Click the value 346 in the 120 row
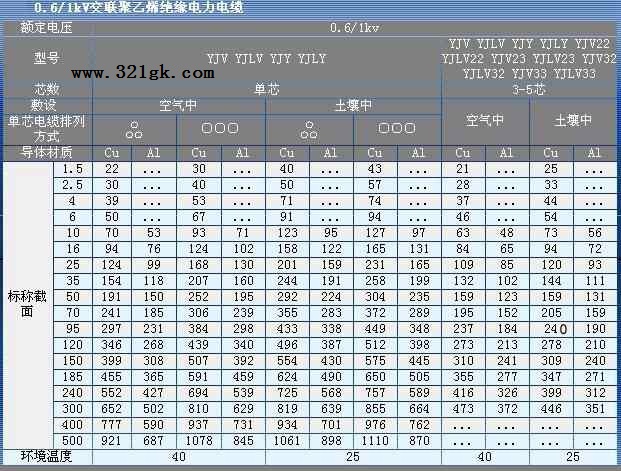The width and height of the screenshot is (621, 471). pyautogui.click(x=111, y=345)
